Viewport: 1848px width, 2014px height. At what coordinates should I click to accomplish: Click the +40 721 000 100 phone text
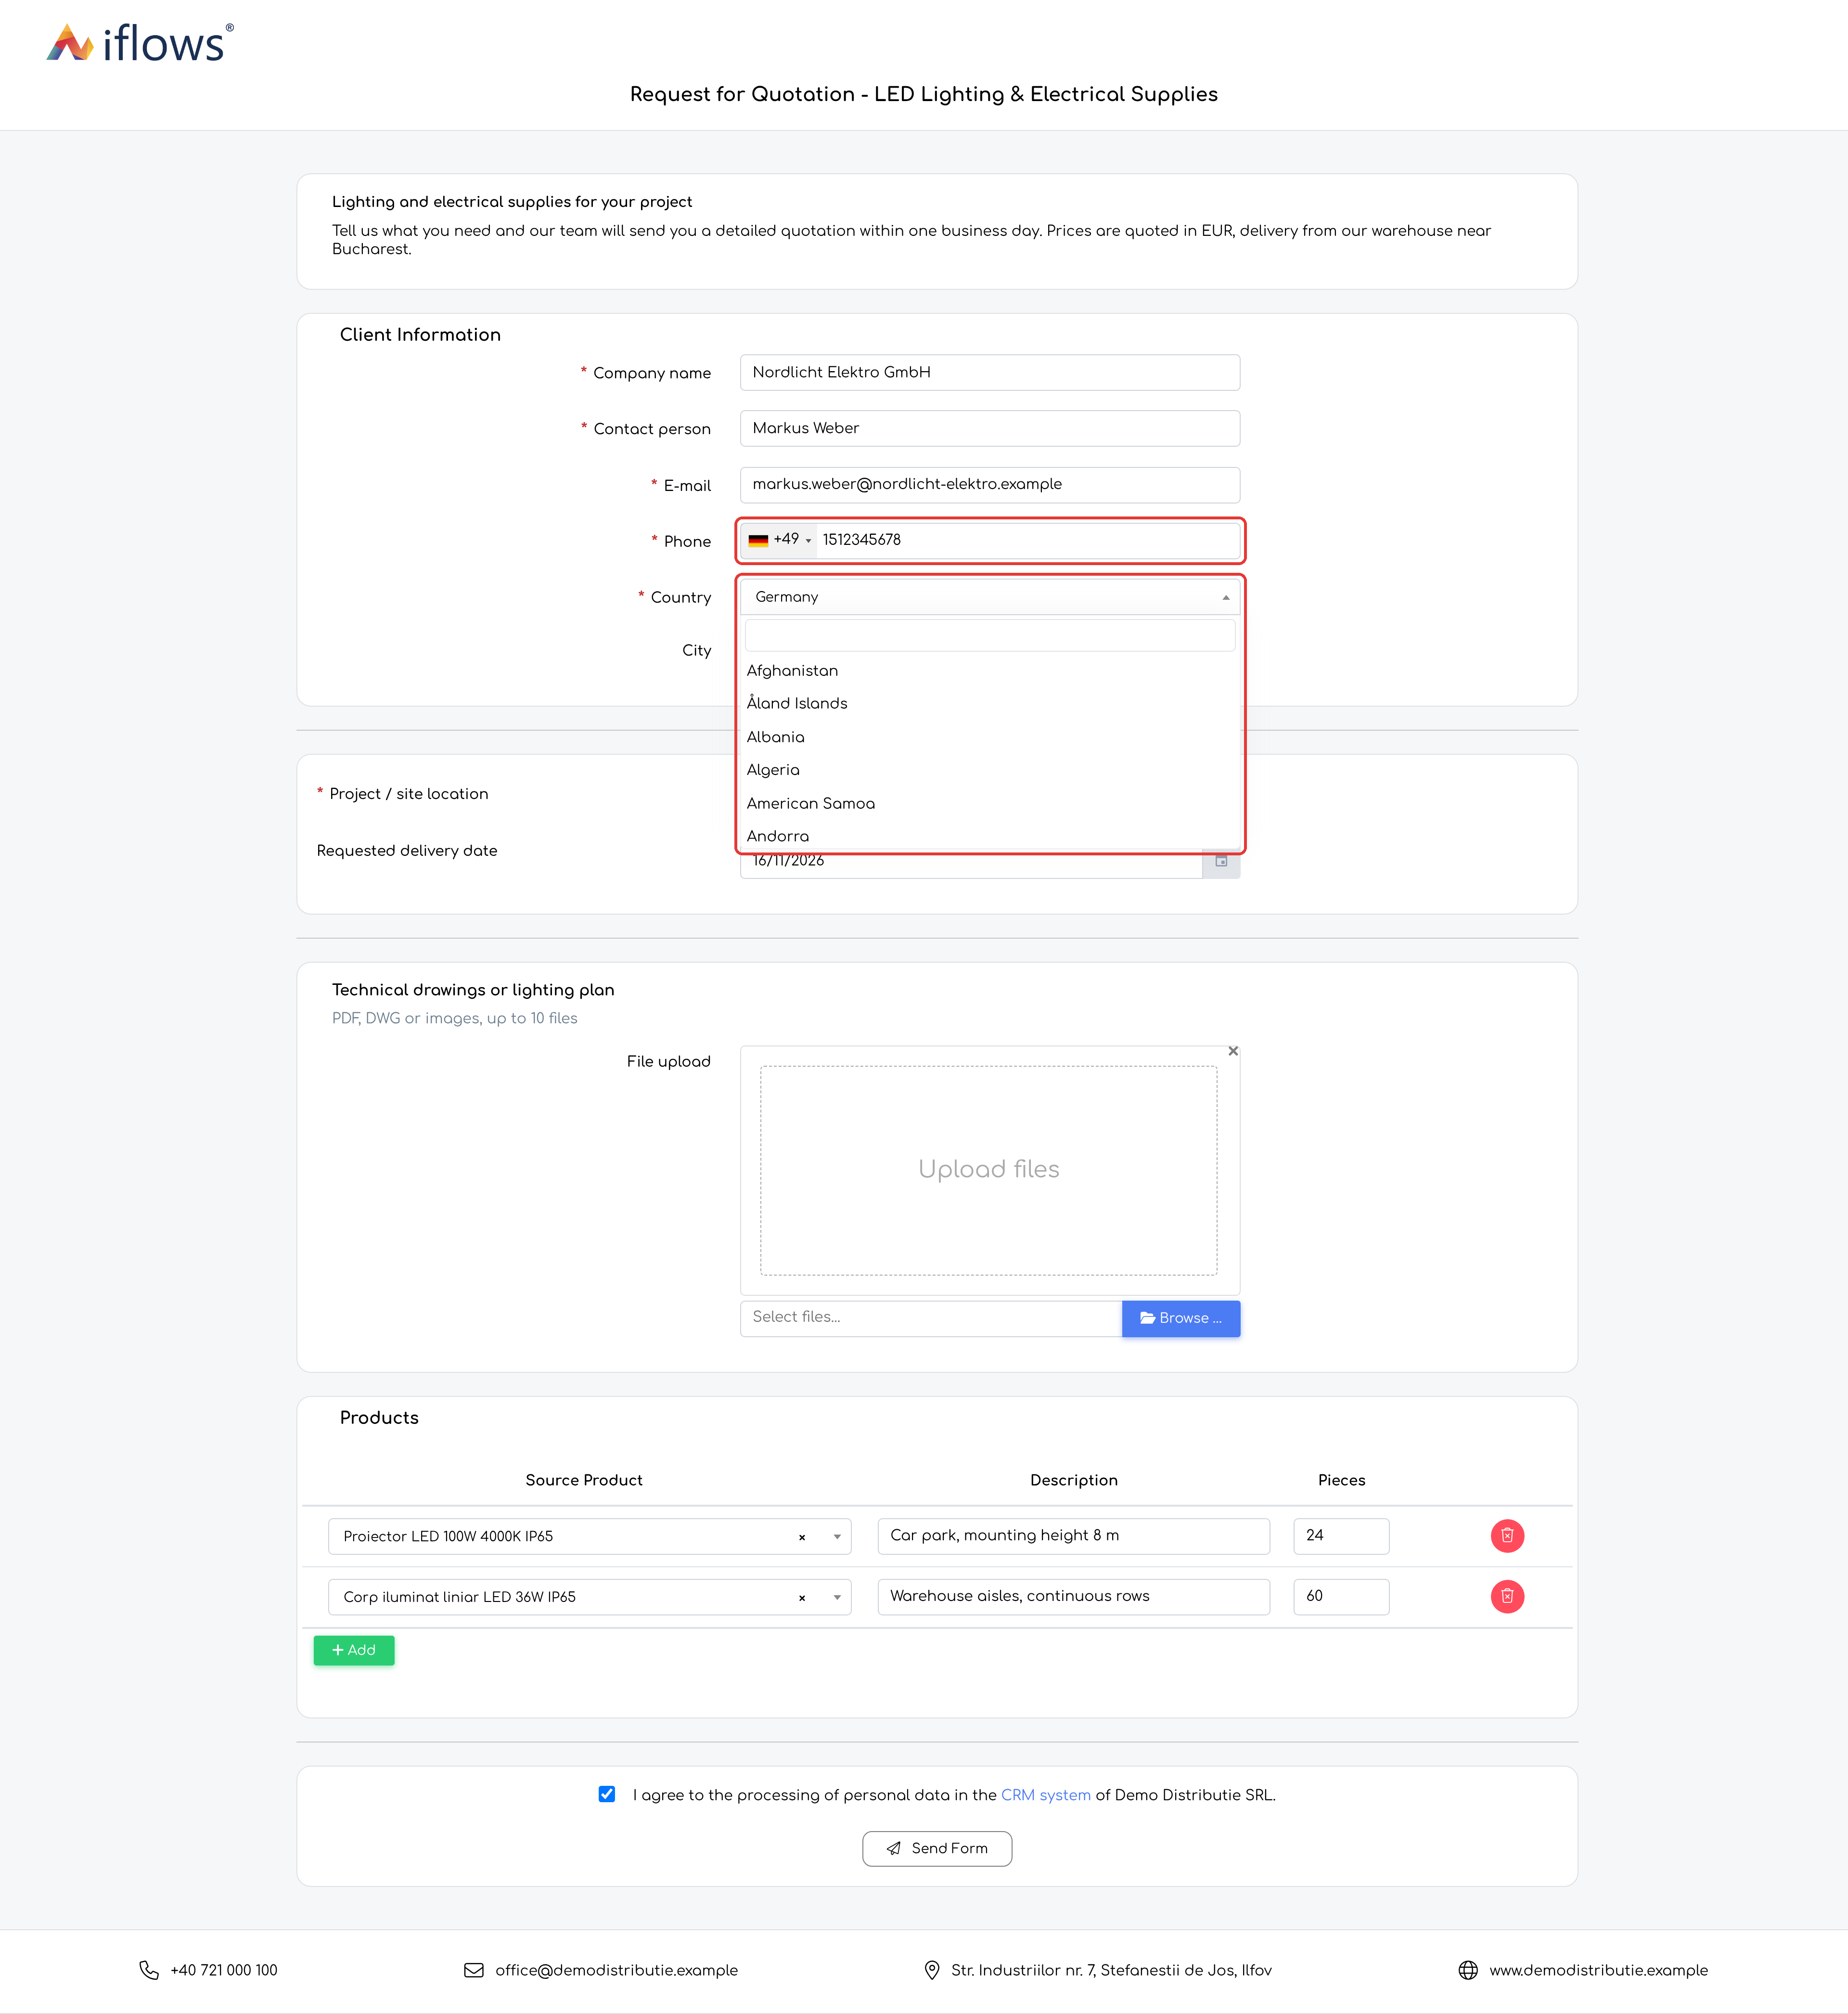coord(224,1970)
